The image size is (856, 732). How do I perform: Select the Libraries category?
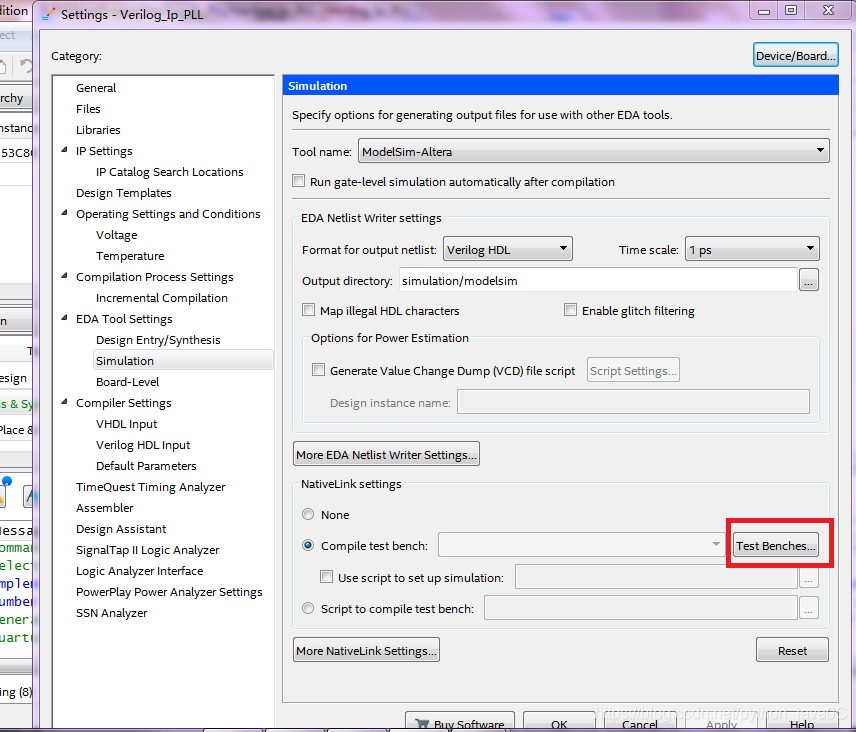click(98, 130)
